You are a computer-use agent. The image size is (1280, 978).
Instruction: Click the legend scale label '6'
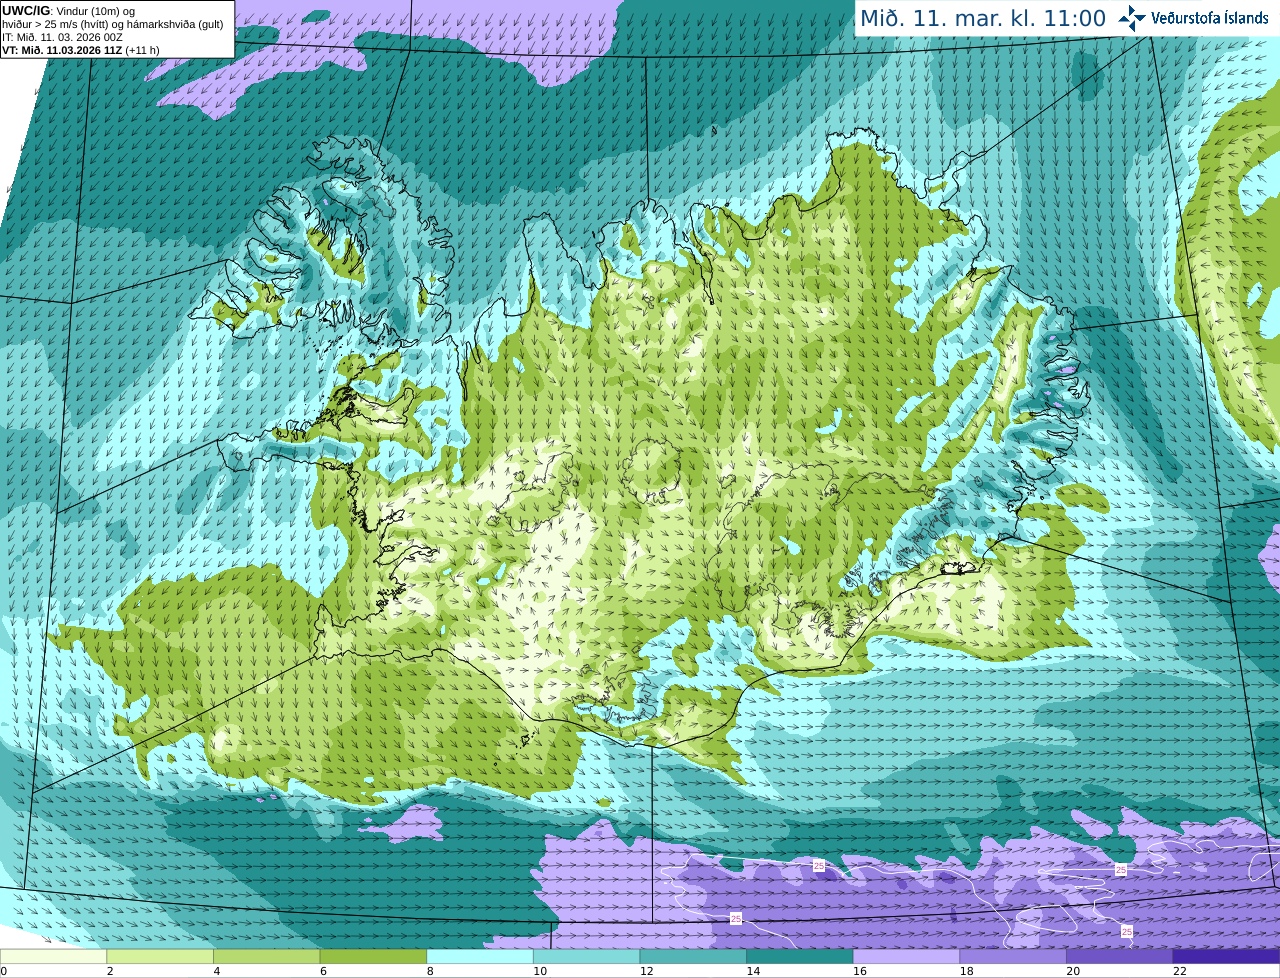(323, 971)
